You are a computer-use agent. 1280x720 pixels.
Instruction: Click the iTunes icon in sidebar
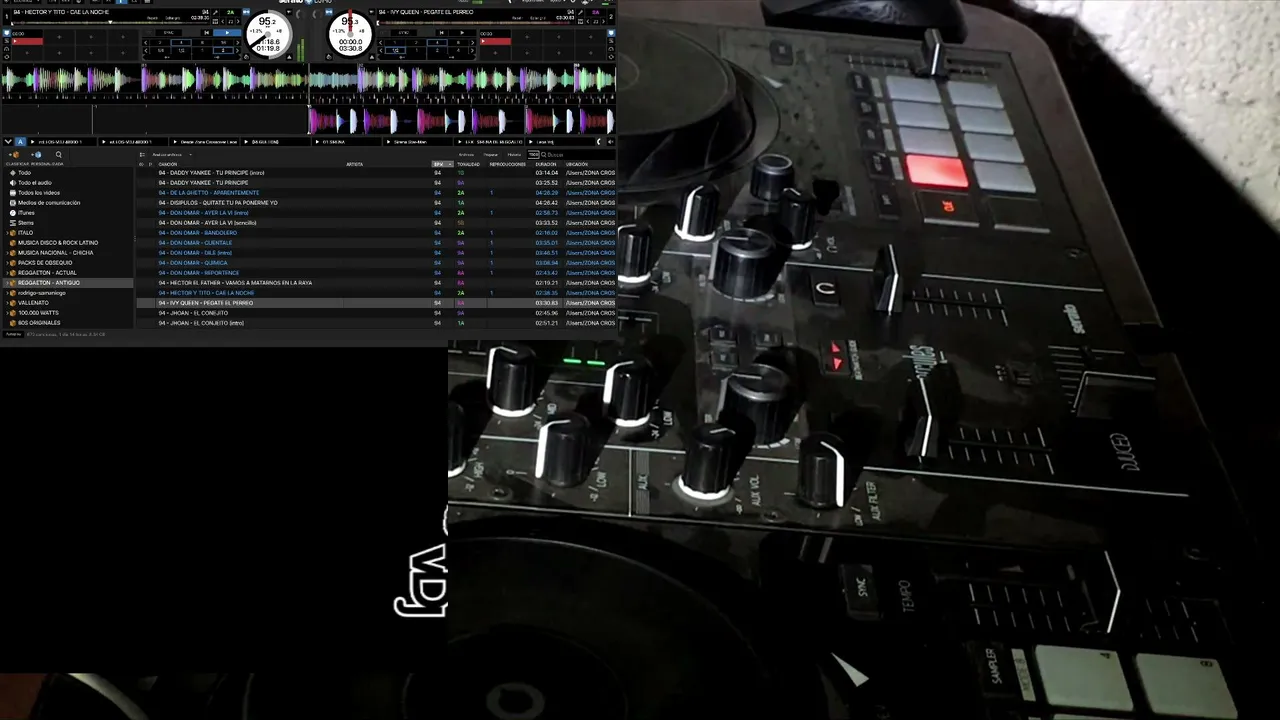13,213
